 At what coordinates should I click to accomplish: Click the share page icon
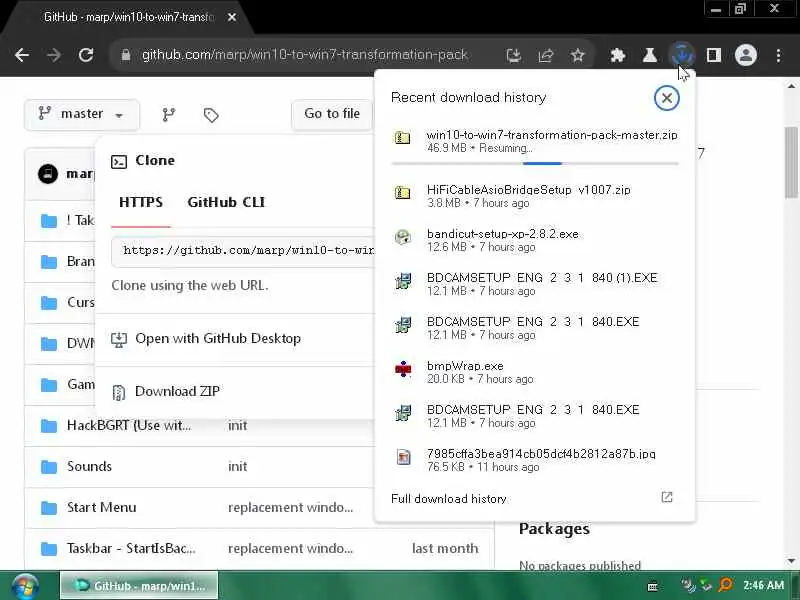pos(545,55)
